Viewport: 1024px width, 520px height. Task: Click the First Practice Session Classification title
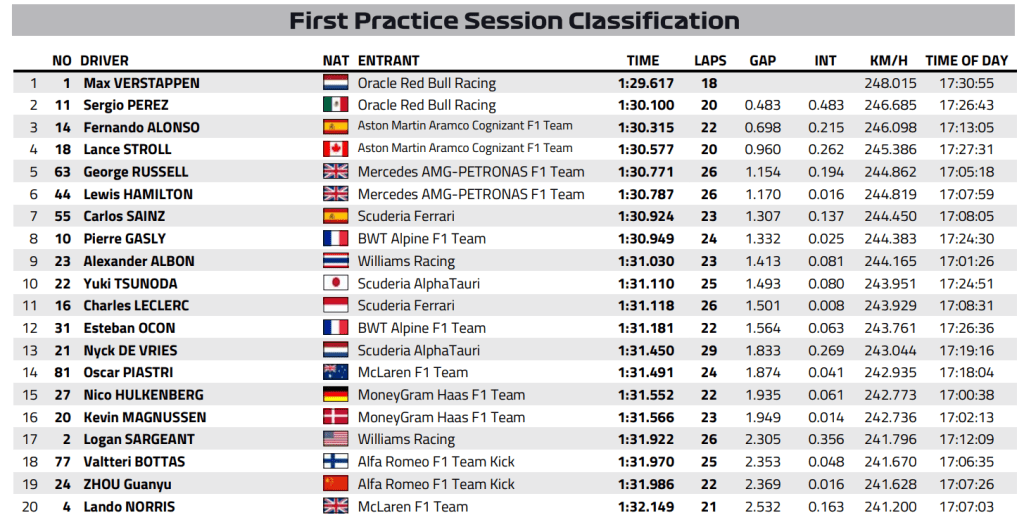514,21
